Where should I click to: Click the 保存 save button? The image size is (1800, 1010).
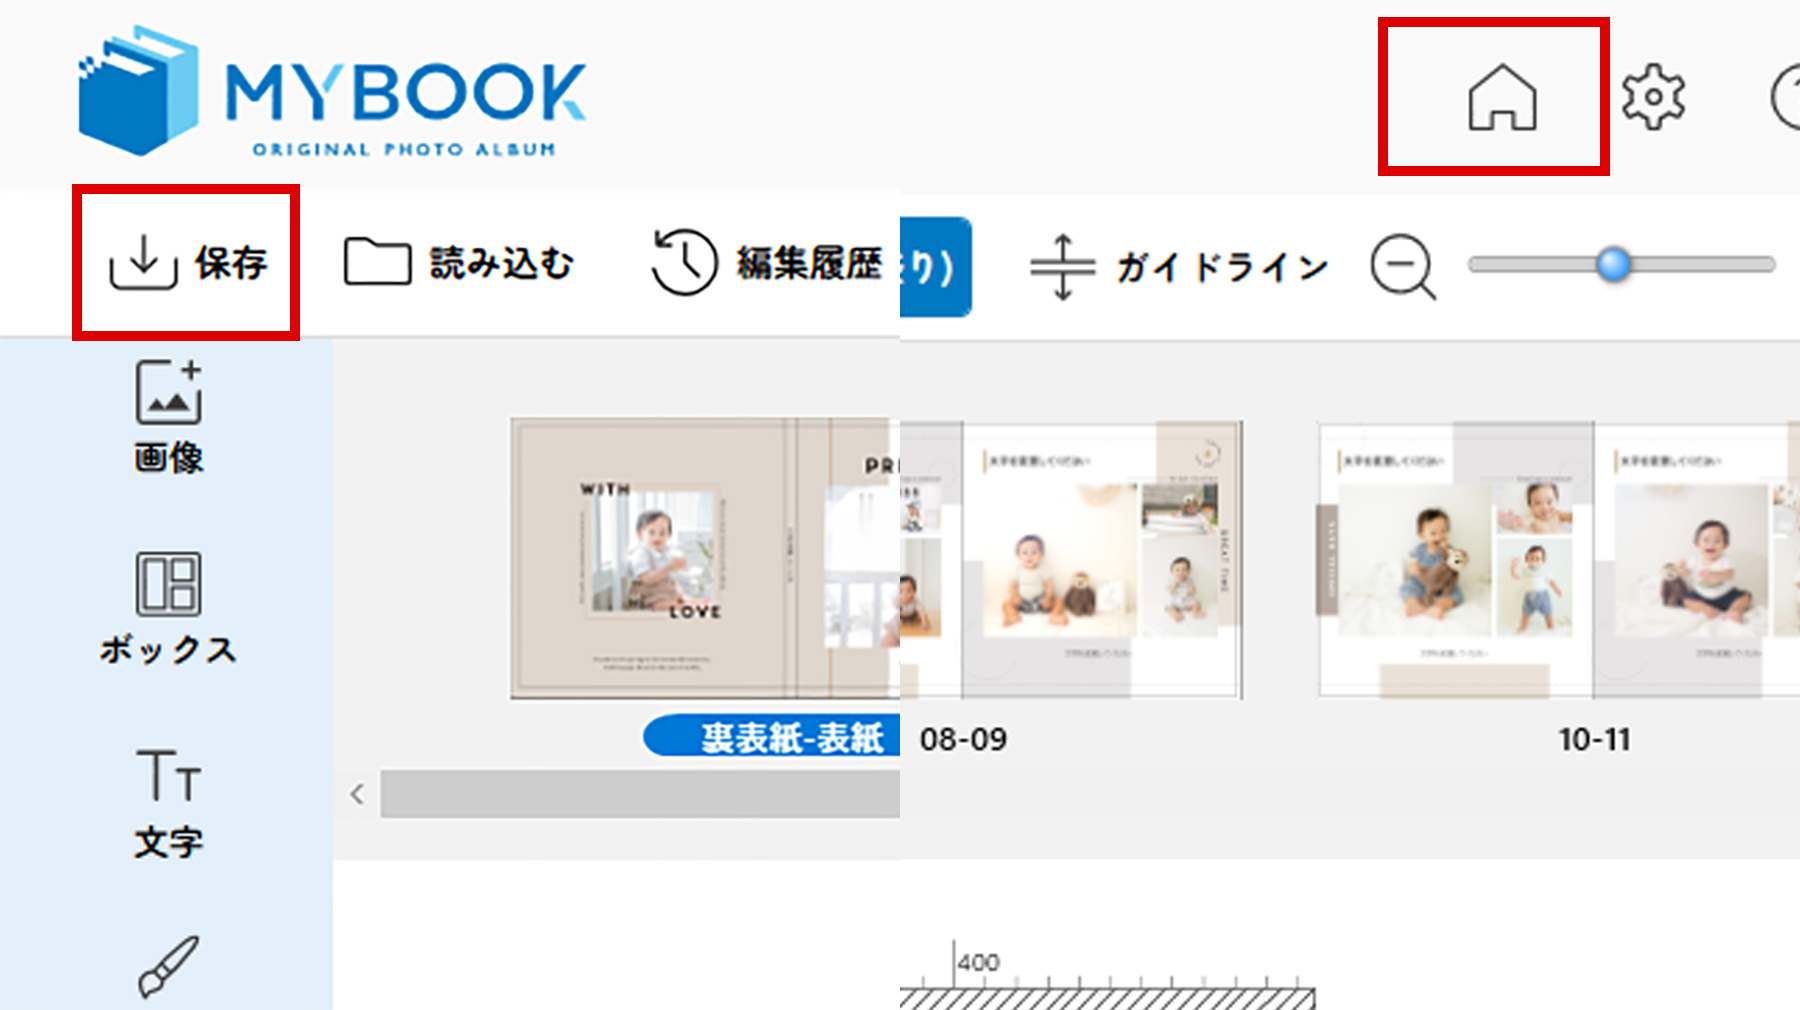coord(187,263)
